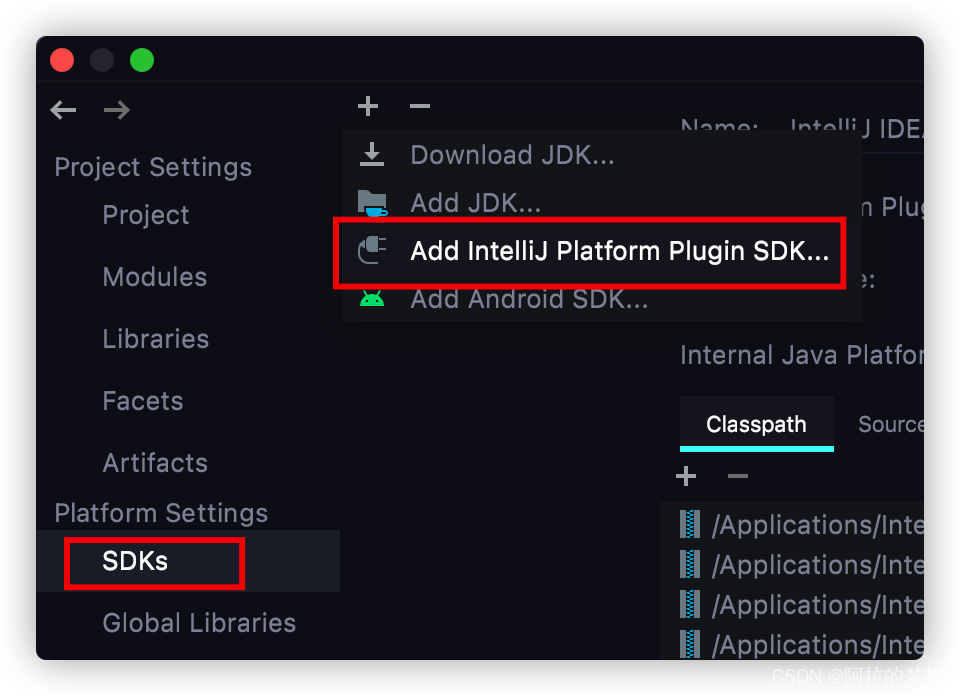Open the Artifacts settings page
This screenshot has height=696, width=960.
[x=155, y=463]
